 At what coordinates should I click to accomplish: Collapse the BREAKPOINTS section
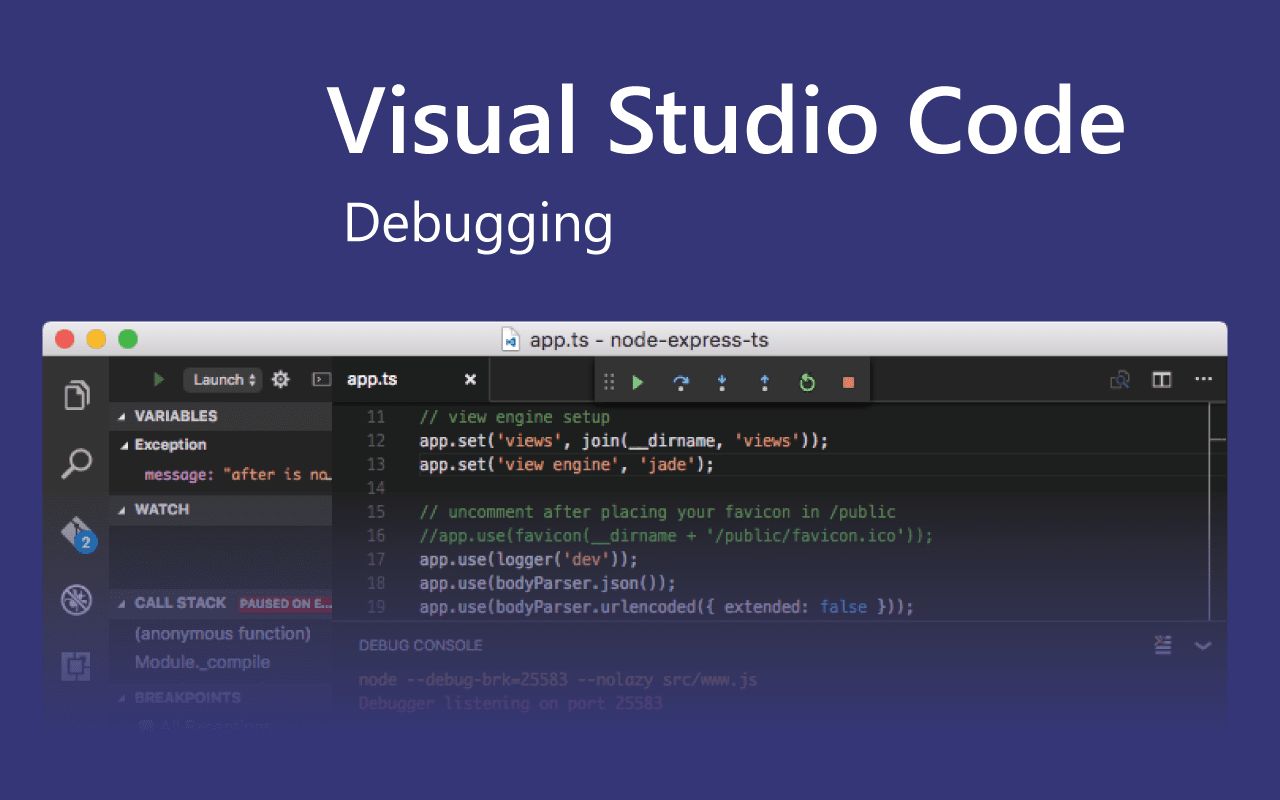(123, 698)
